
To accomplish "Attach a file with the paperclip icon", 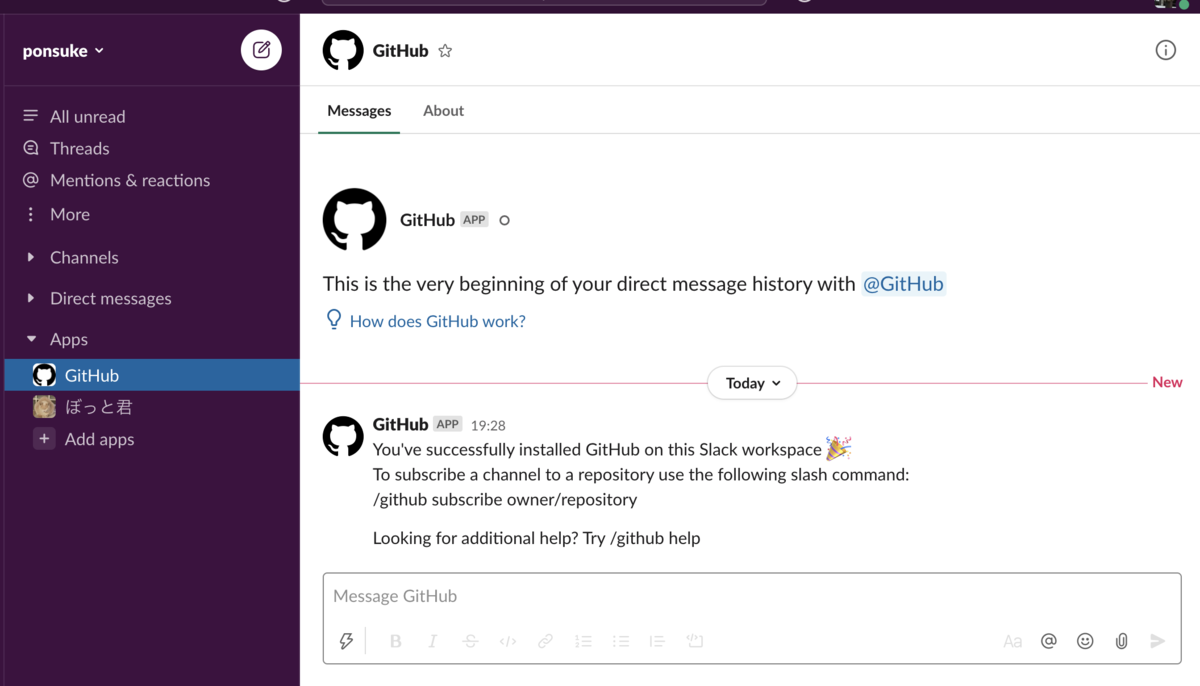I will [x=1121, y=640].
